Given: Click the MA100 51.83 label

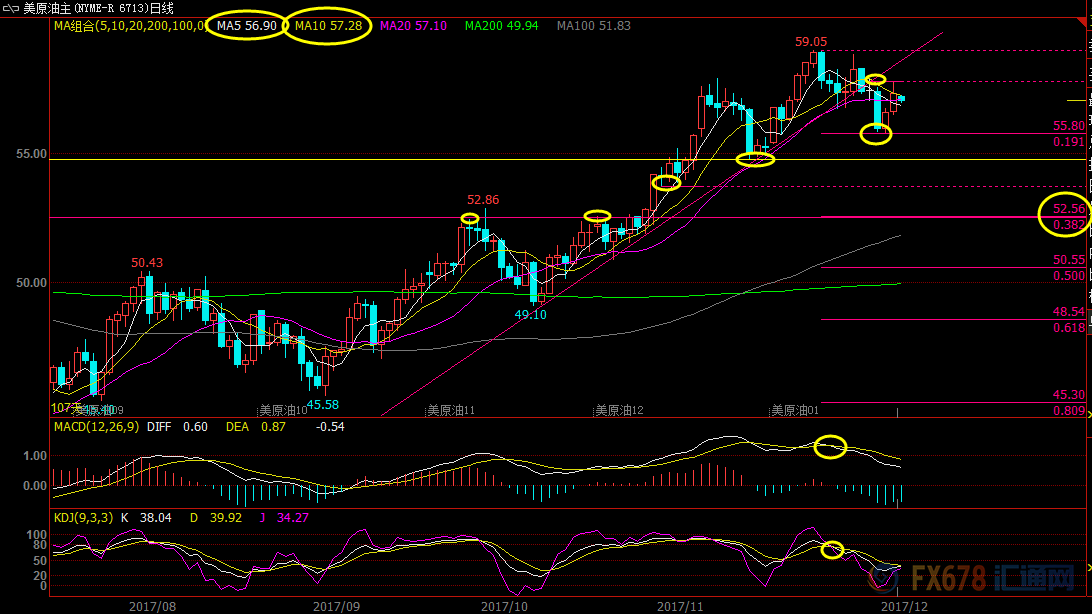Looking at the screenshot, I should (594, 25).
